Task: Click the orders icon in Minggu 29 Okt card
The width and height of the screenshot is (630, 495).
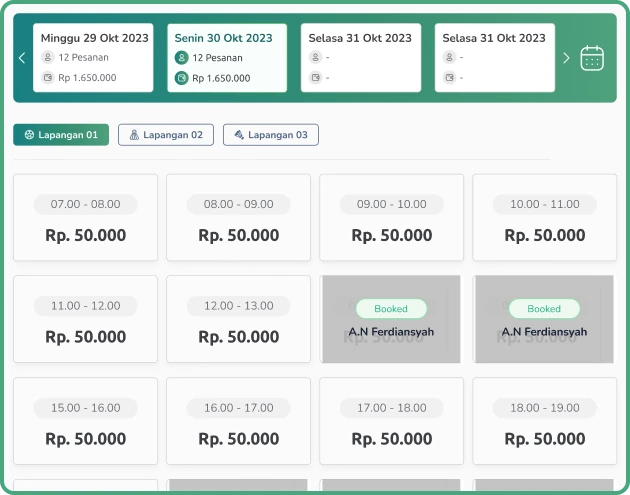Action: click(47, 57)
